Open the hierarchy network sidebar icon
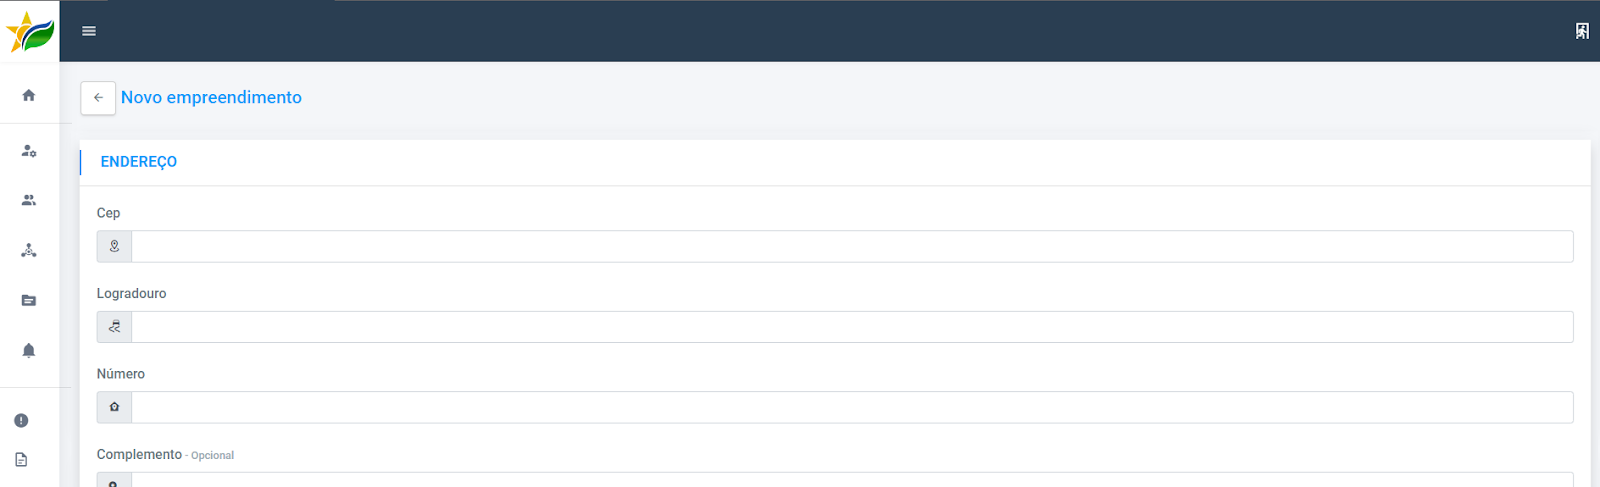1600x487 pixels. (29, 250)
